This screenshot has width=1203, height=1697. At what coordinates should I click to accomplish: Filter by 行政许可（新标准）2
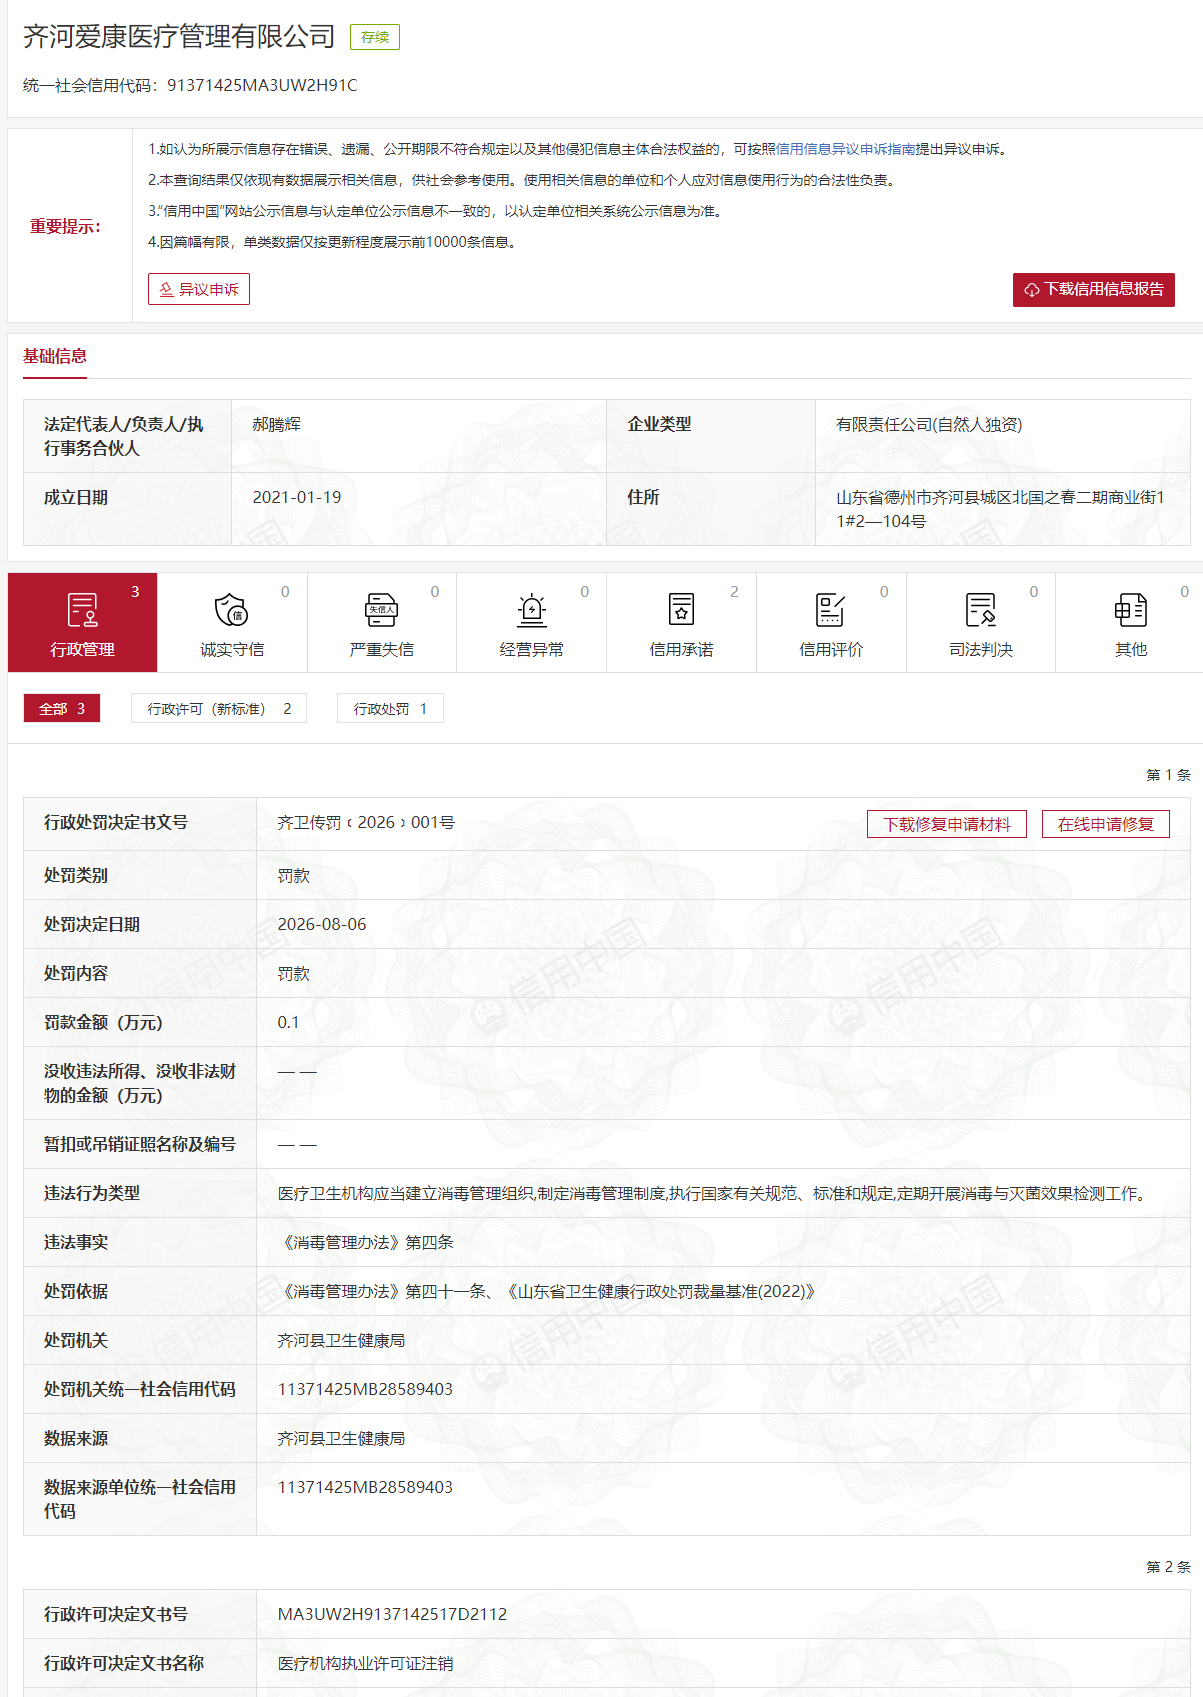[x=219, y=708]
